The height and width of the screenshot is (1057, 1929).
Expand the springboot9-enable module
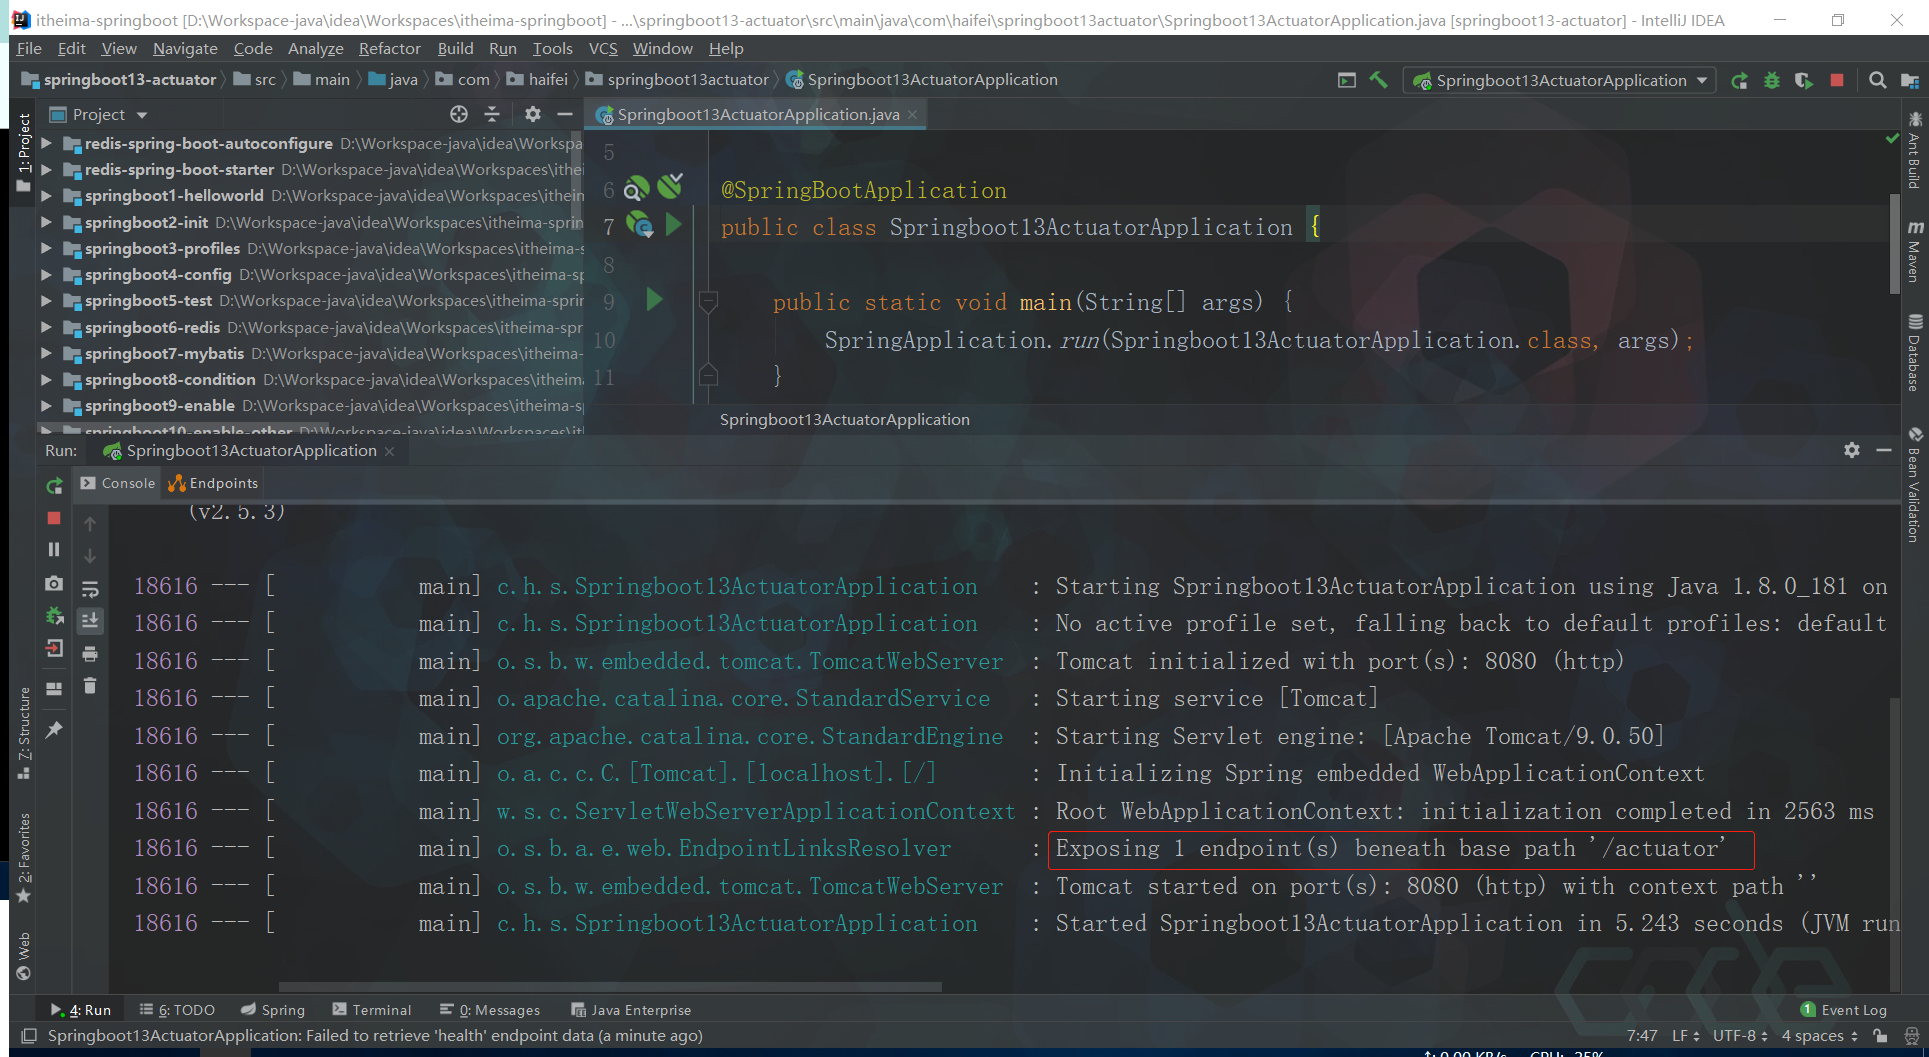tap(46, 405)
